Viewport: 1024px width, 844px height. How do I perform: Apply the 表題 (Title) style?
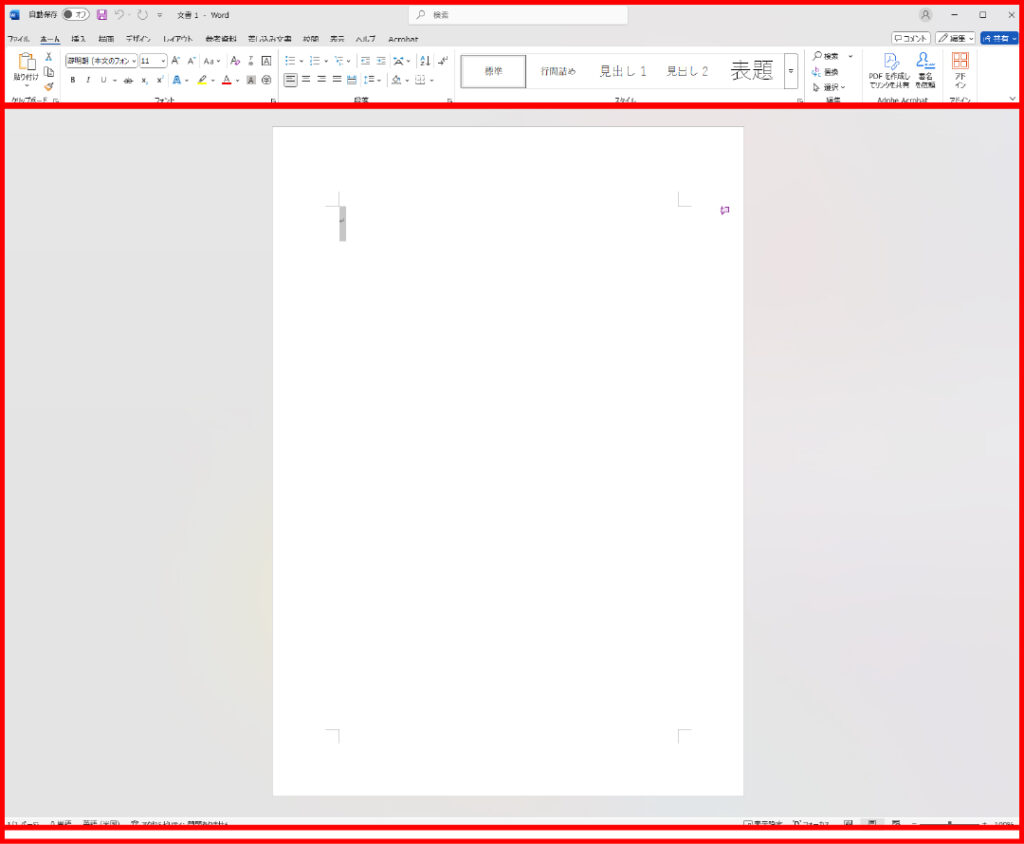point(752,71)
